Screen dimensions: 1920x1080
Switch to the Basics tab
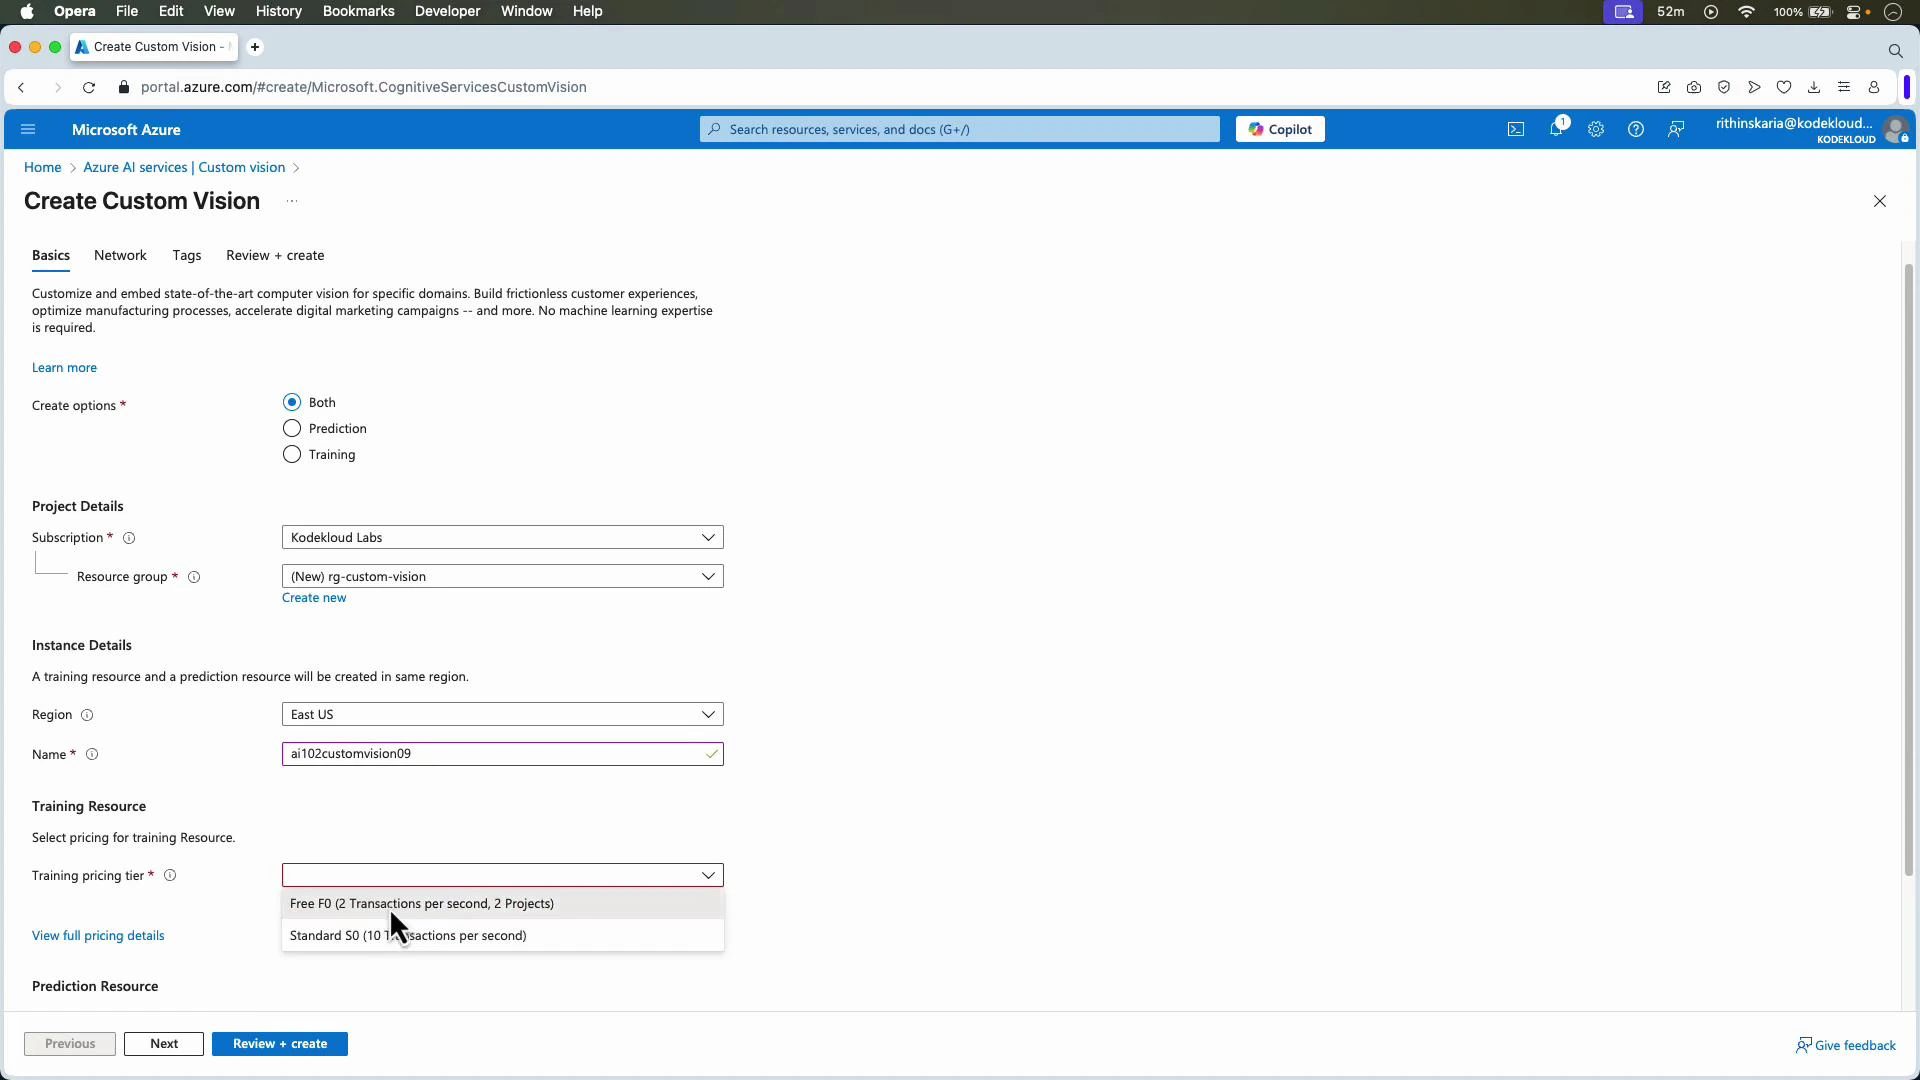51,255
